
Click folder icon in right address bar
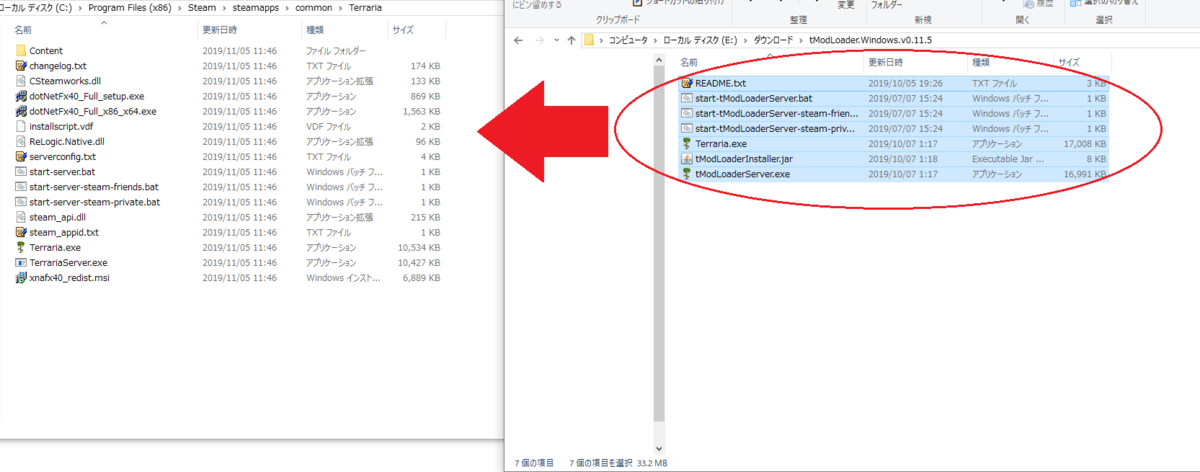click(x=591, y=40)
